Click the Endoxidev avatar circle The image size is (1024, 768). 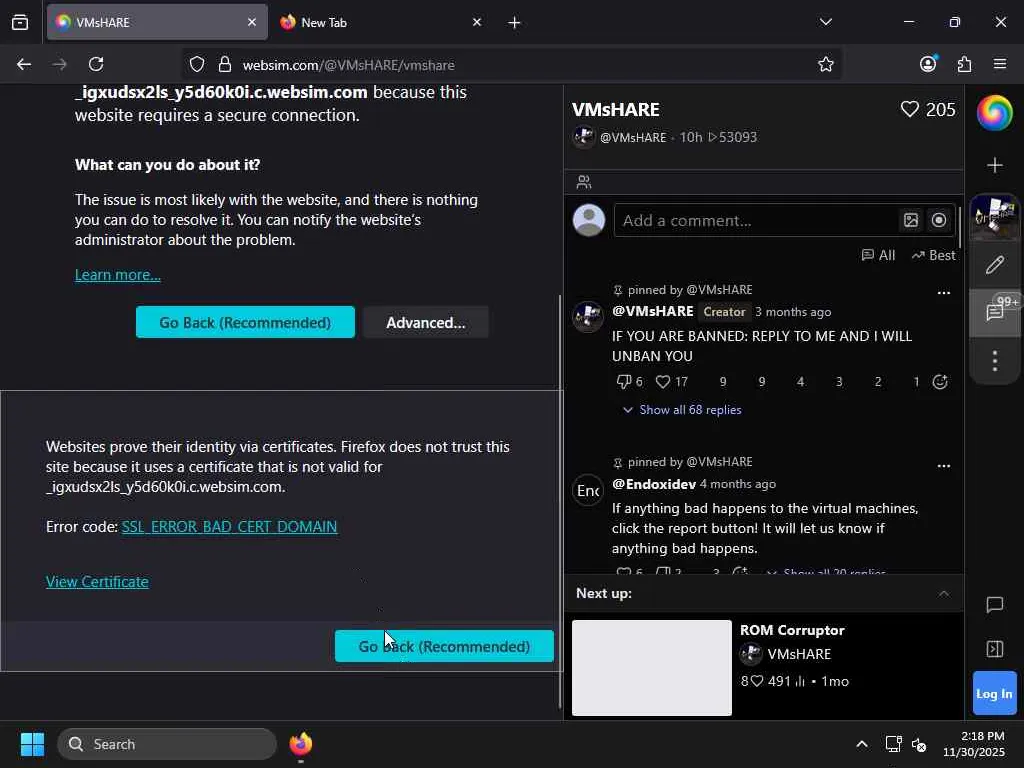[x=588, y=490]
